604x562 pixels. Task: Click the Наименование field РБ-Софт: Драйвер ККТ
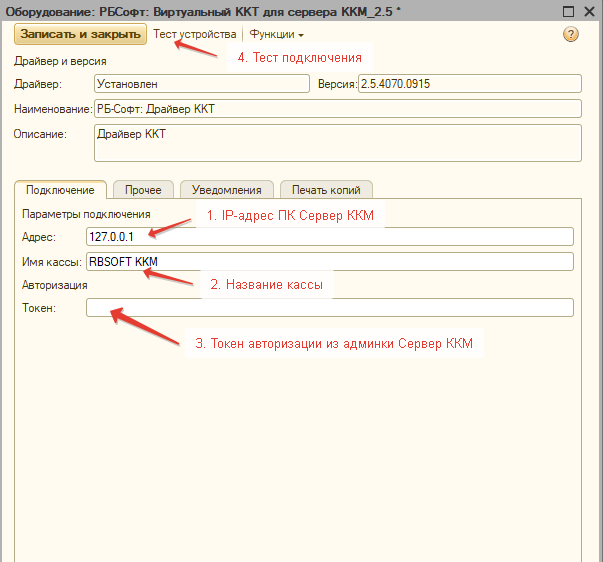pyautogui.click(x=338, y=109)
